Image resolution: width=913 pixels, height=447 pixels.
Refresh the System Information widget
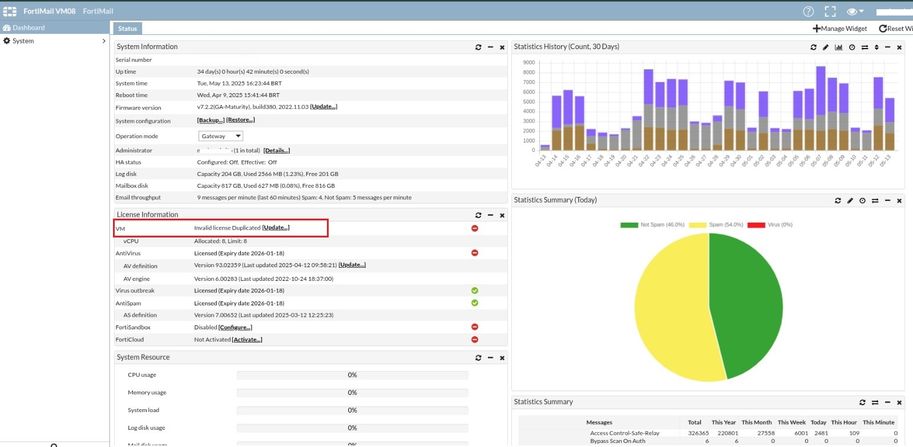coord(479,47)
